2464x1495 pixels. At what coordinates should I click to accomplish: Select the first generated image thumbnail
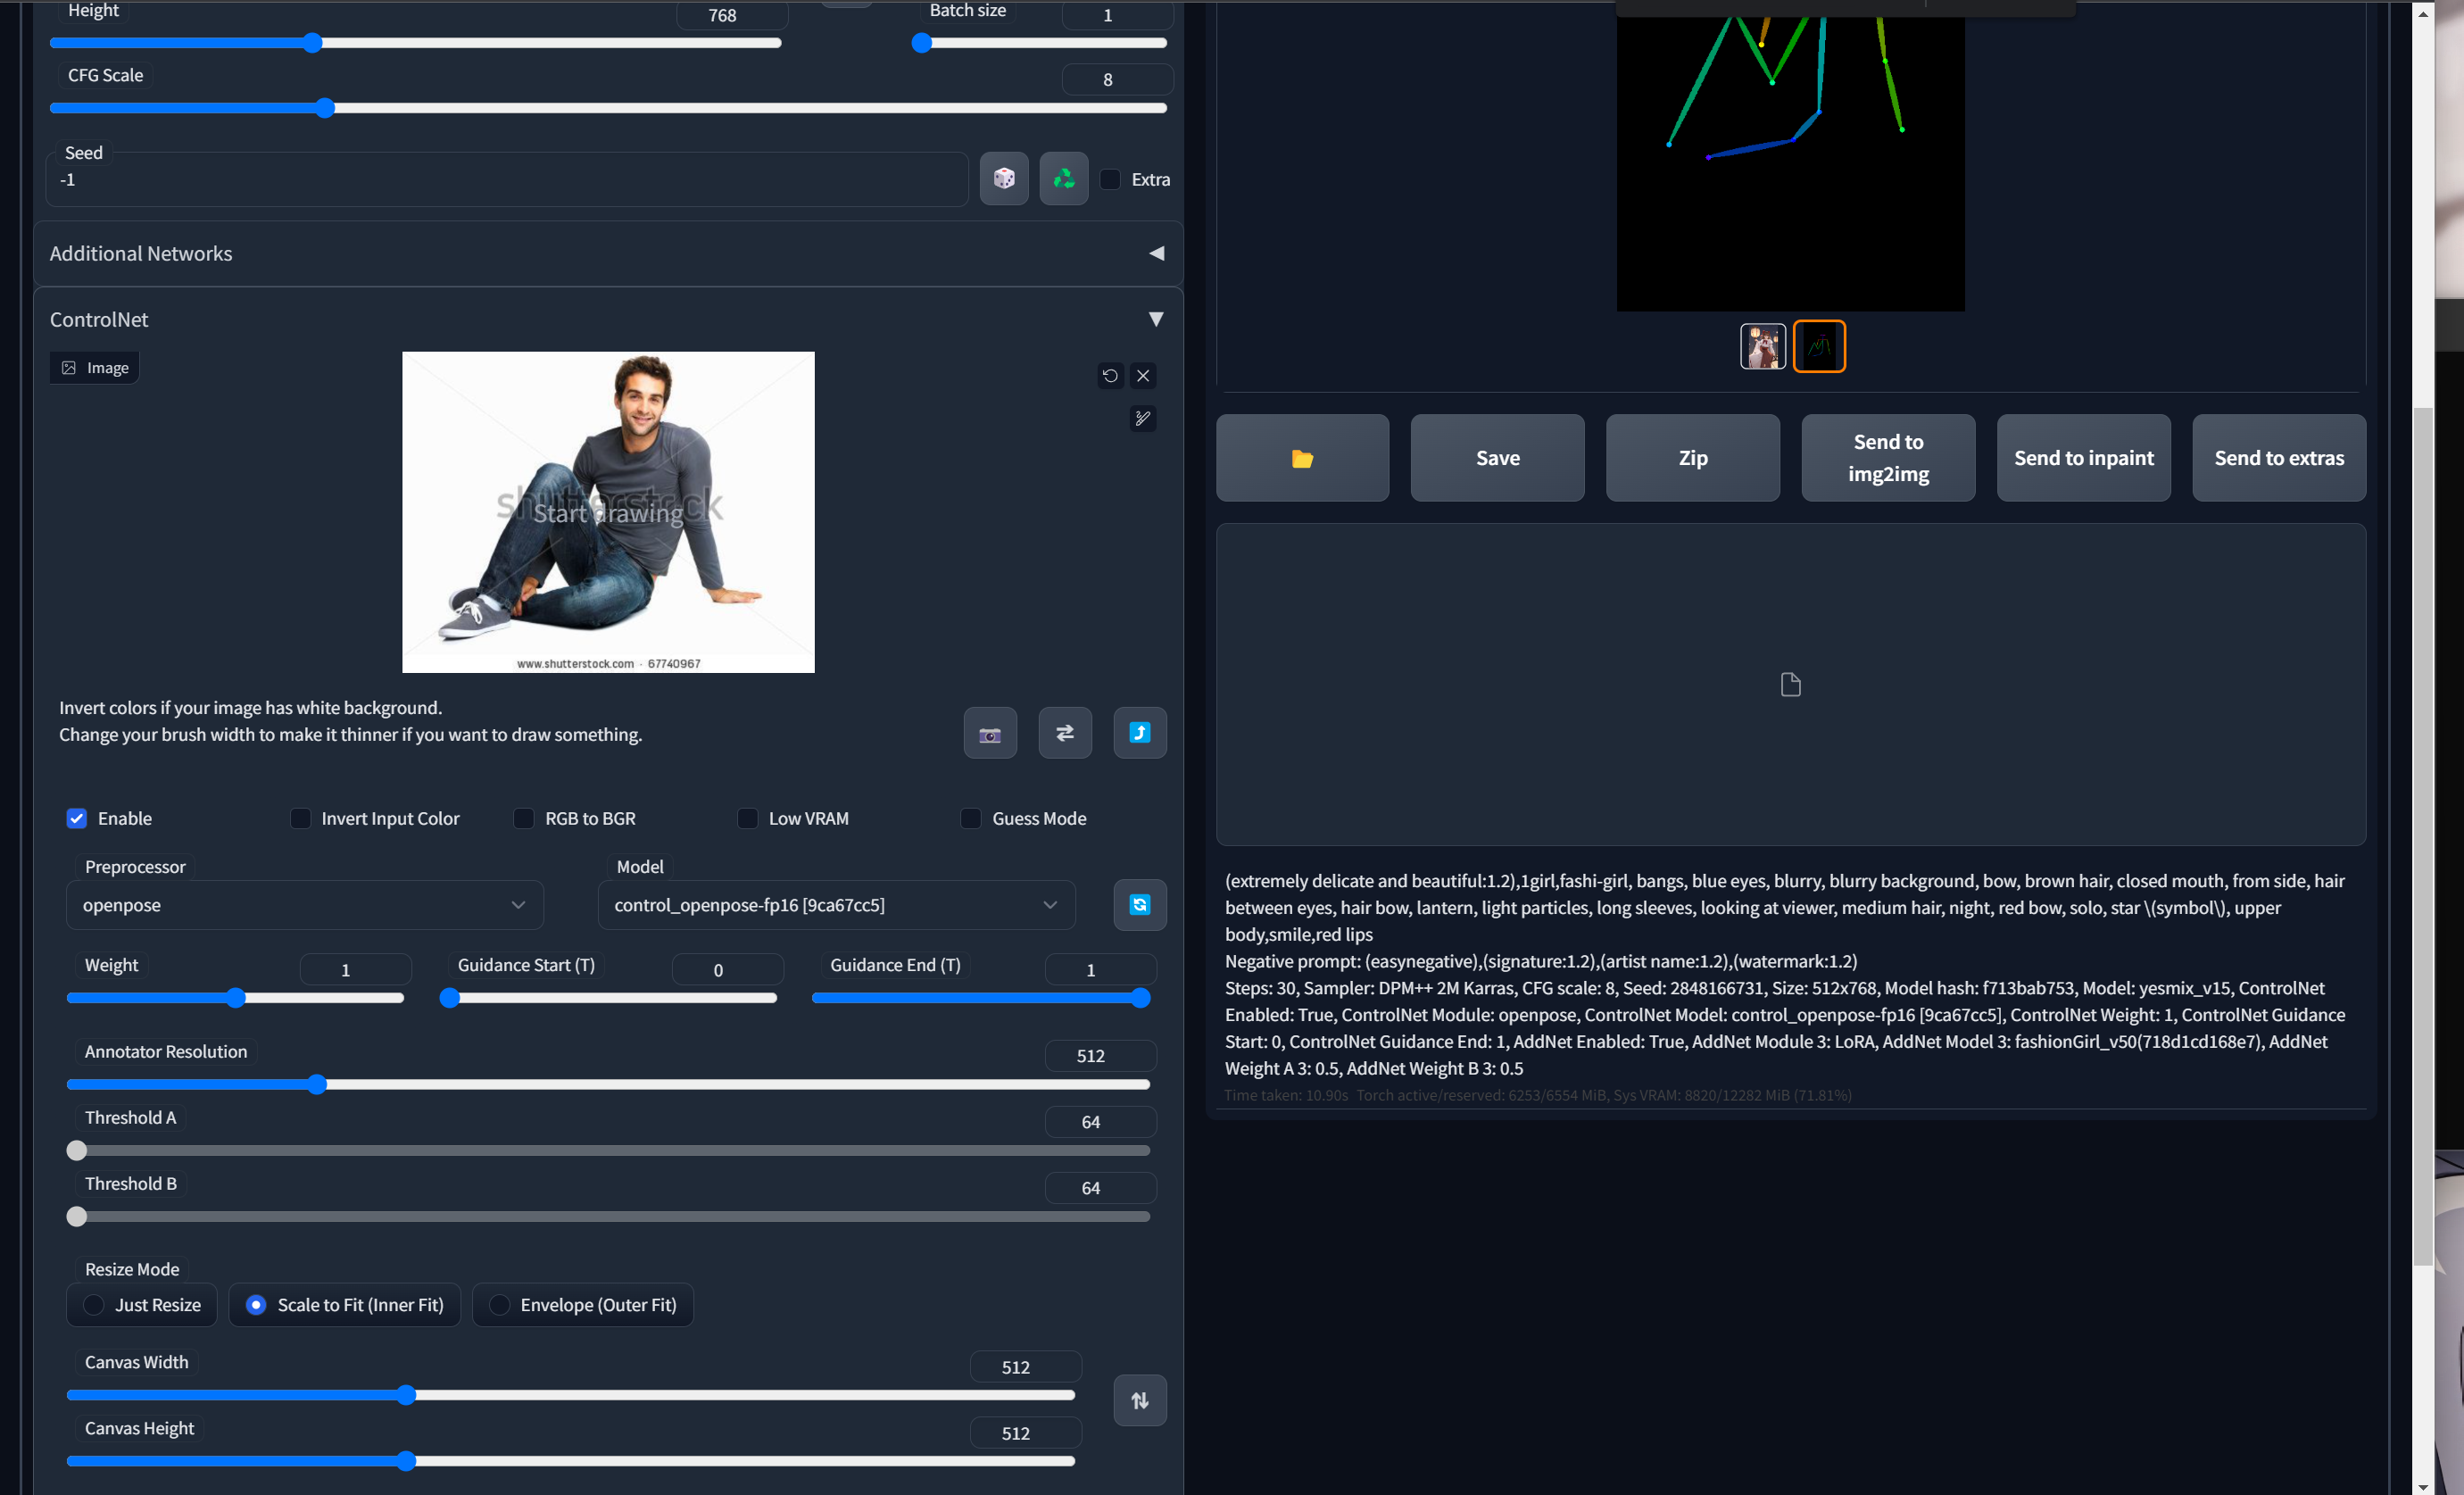tap(1762, 346)
